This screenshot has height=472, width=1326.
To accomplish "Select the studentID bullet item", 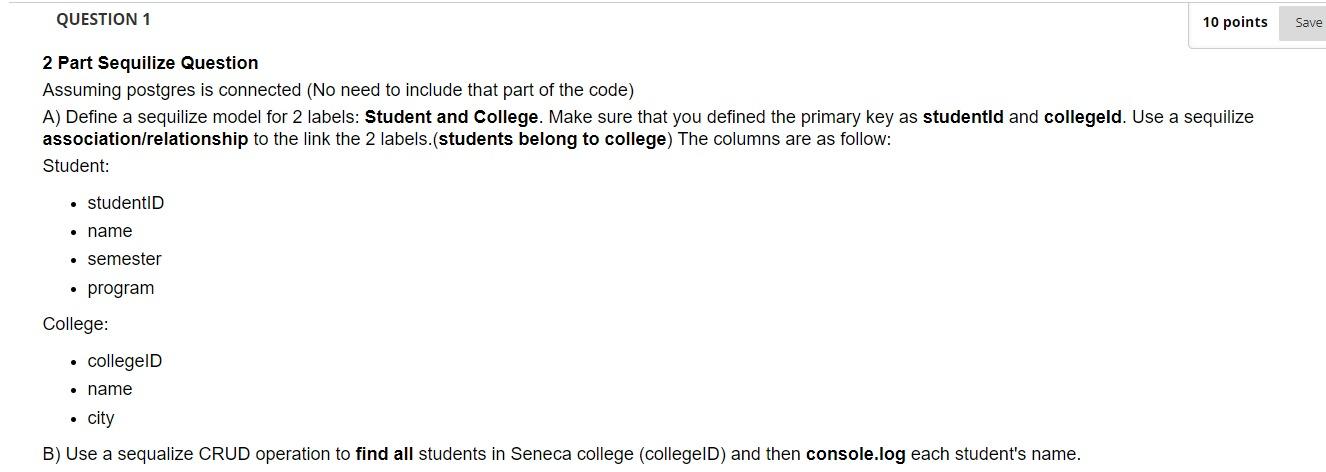I will tap(126, 203).
